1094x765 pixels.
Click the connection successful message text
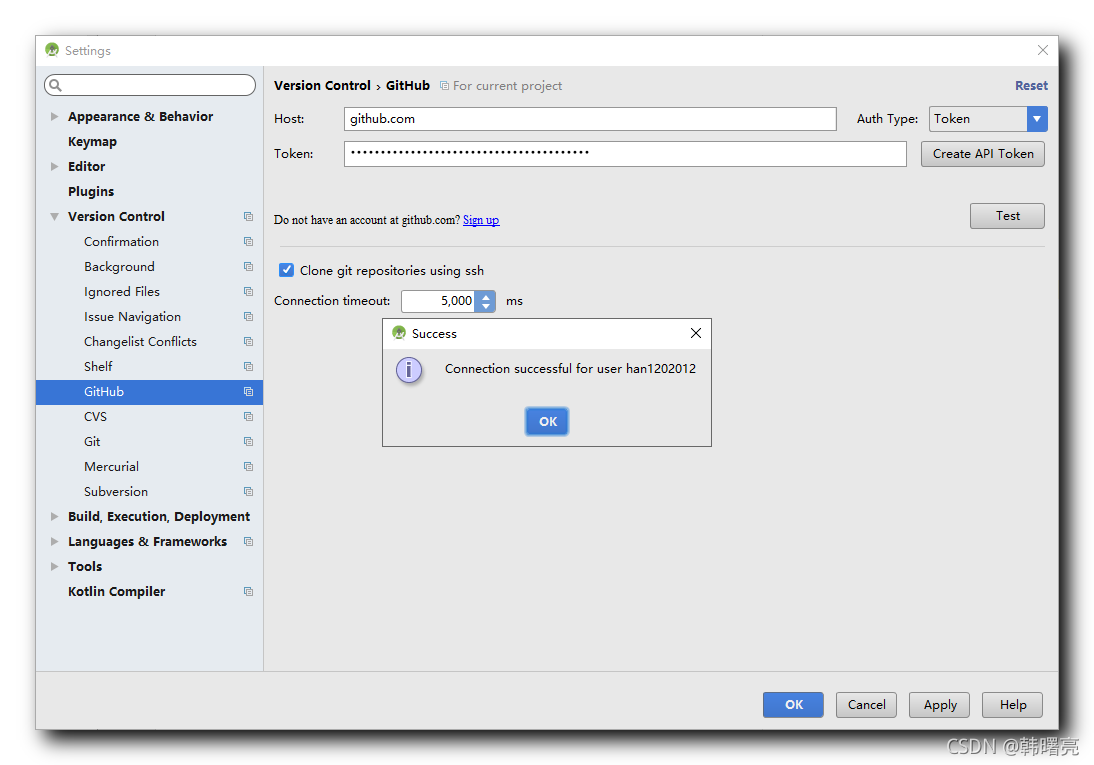pos(570,369)
